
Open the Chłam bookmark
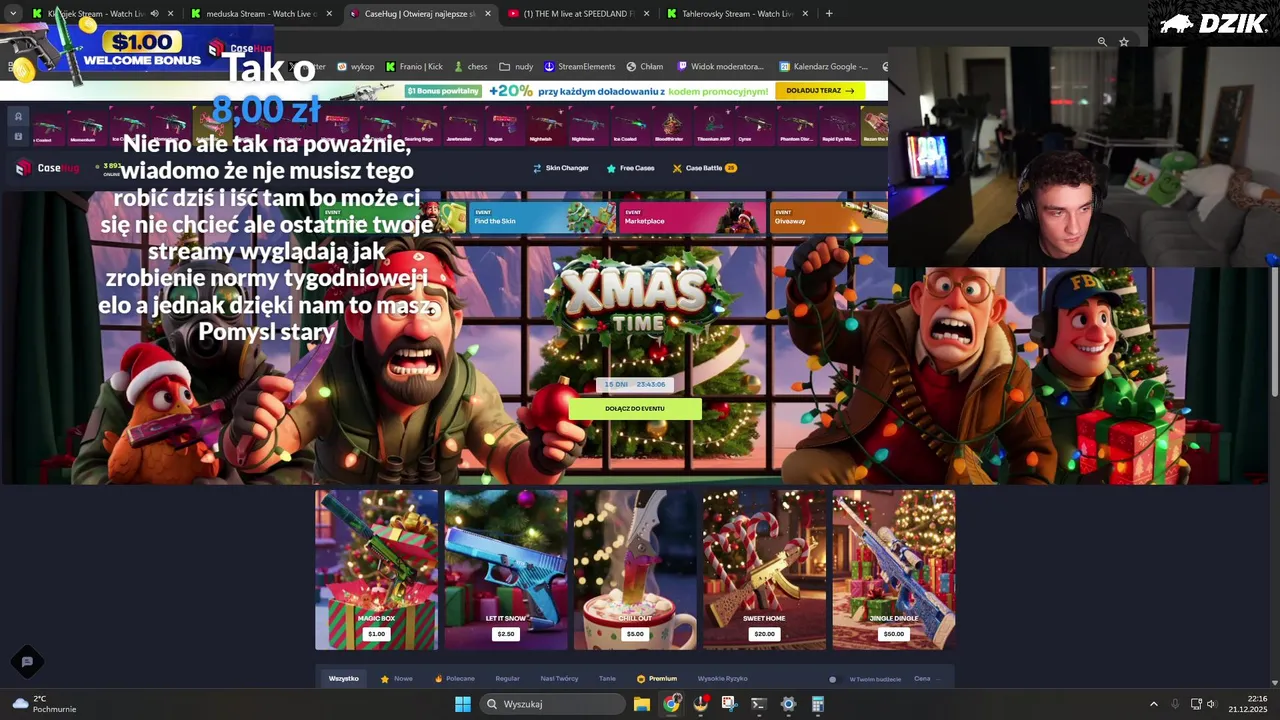coord(645,67)
